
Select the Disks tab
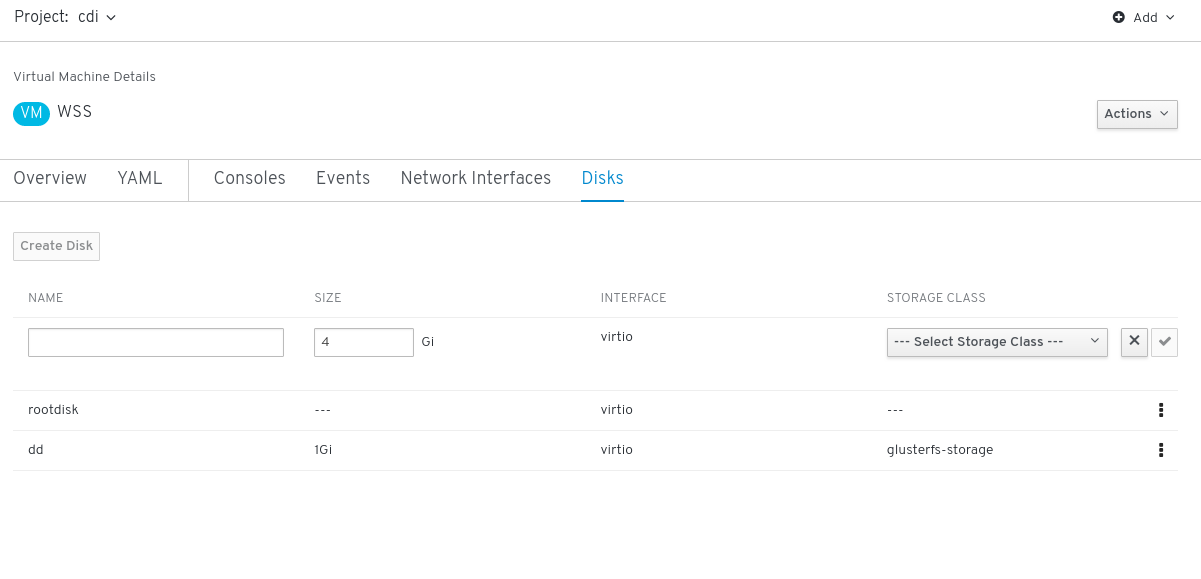603,178
